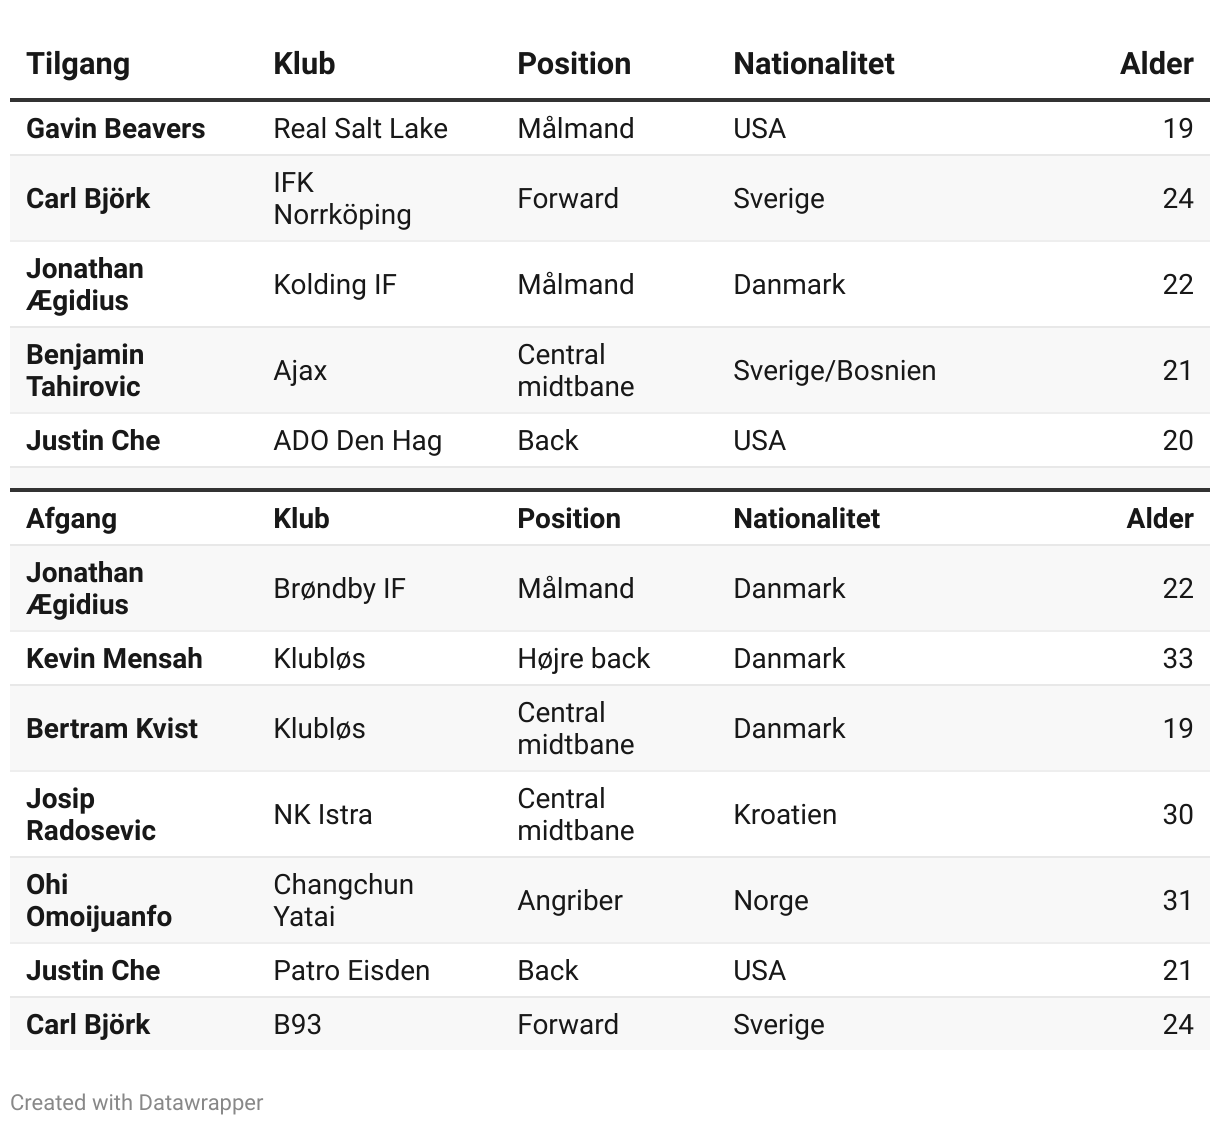Viewport: 1220px width, 1126px height.
Task: Click the Kolding IF club cell
Action: pyautogui.click(x=335, y=284)
